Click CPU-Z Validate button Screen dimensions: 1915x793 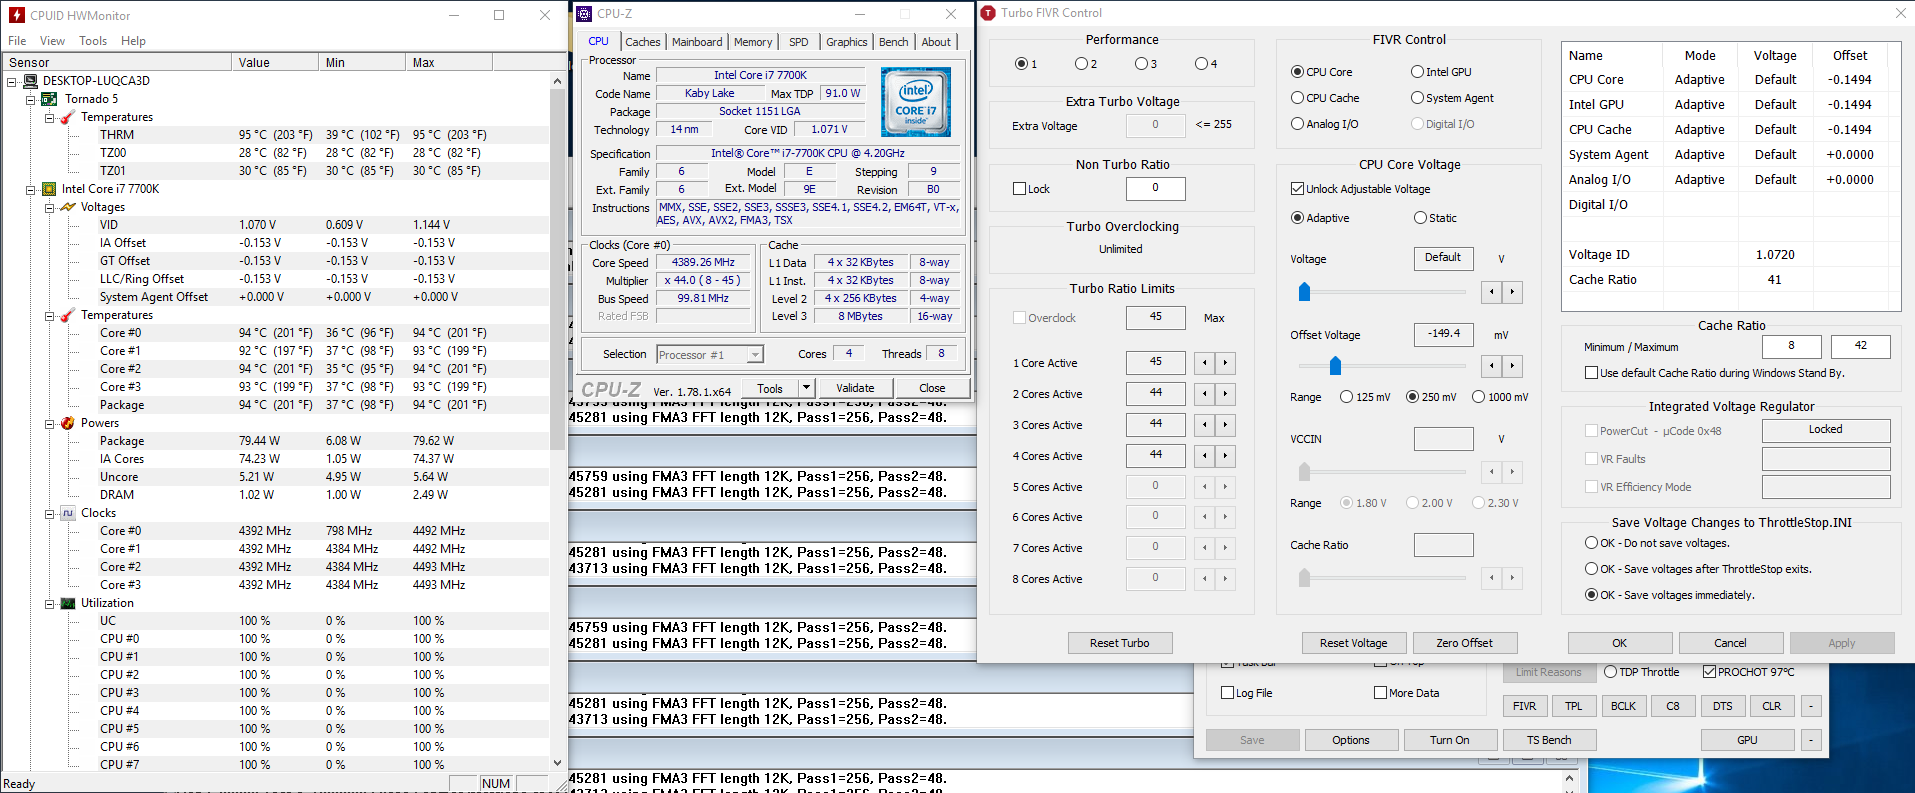click(855, 388)
